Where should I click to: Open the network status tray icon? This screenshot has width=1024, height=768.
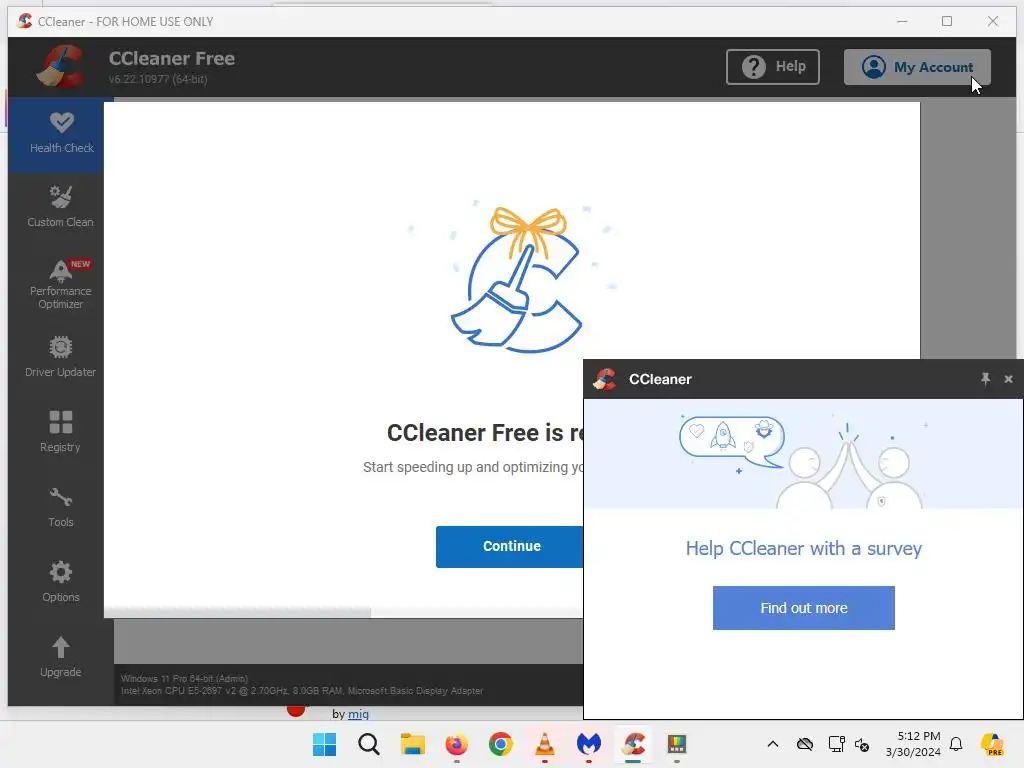836,744
